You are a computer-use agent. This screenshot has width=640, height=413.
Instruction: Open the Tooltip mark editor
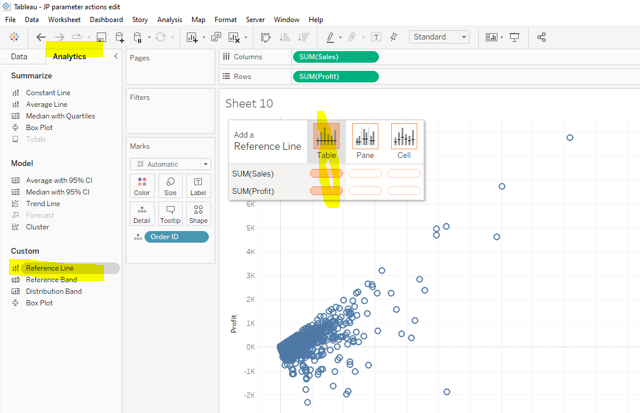click(x=170, y=214)
